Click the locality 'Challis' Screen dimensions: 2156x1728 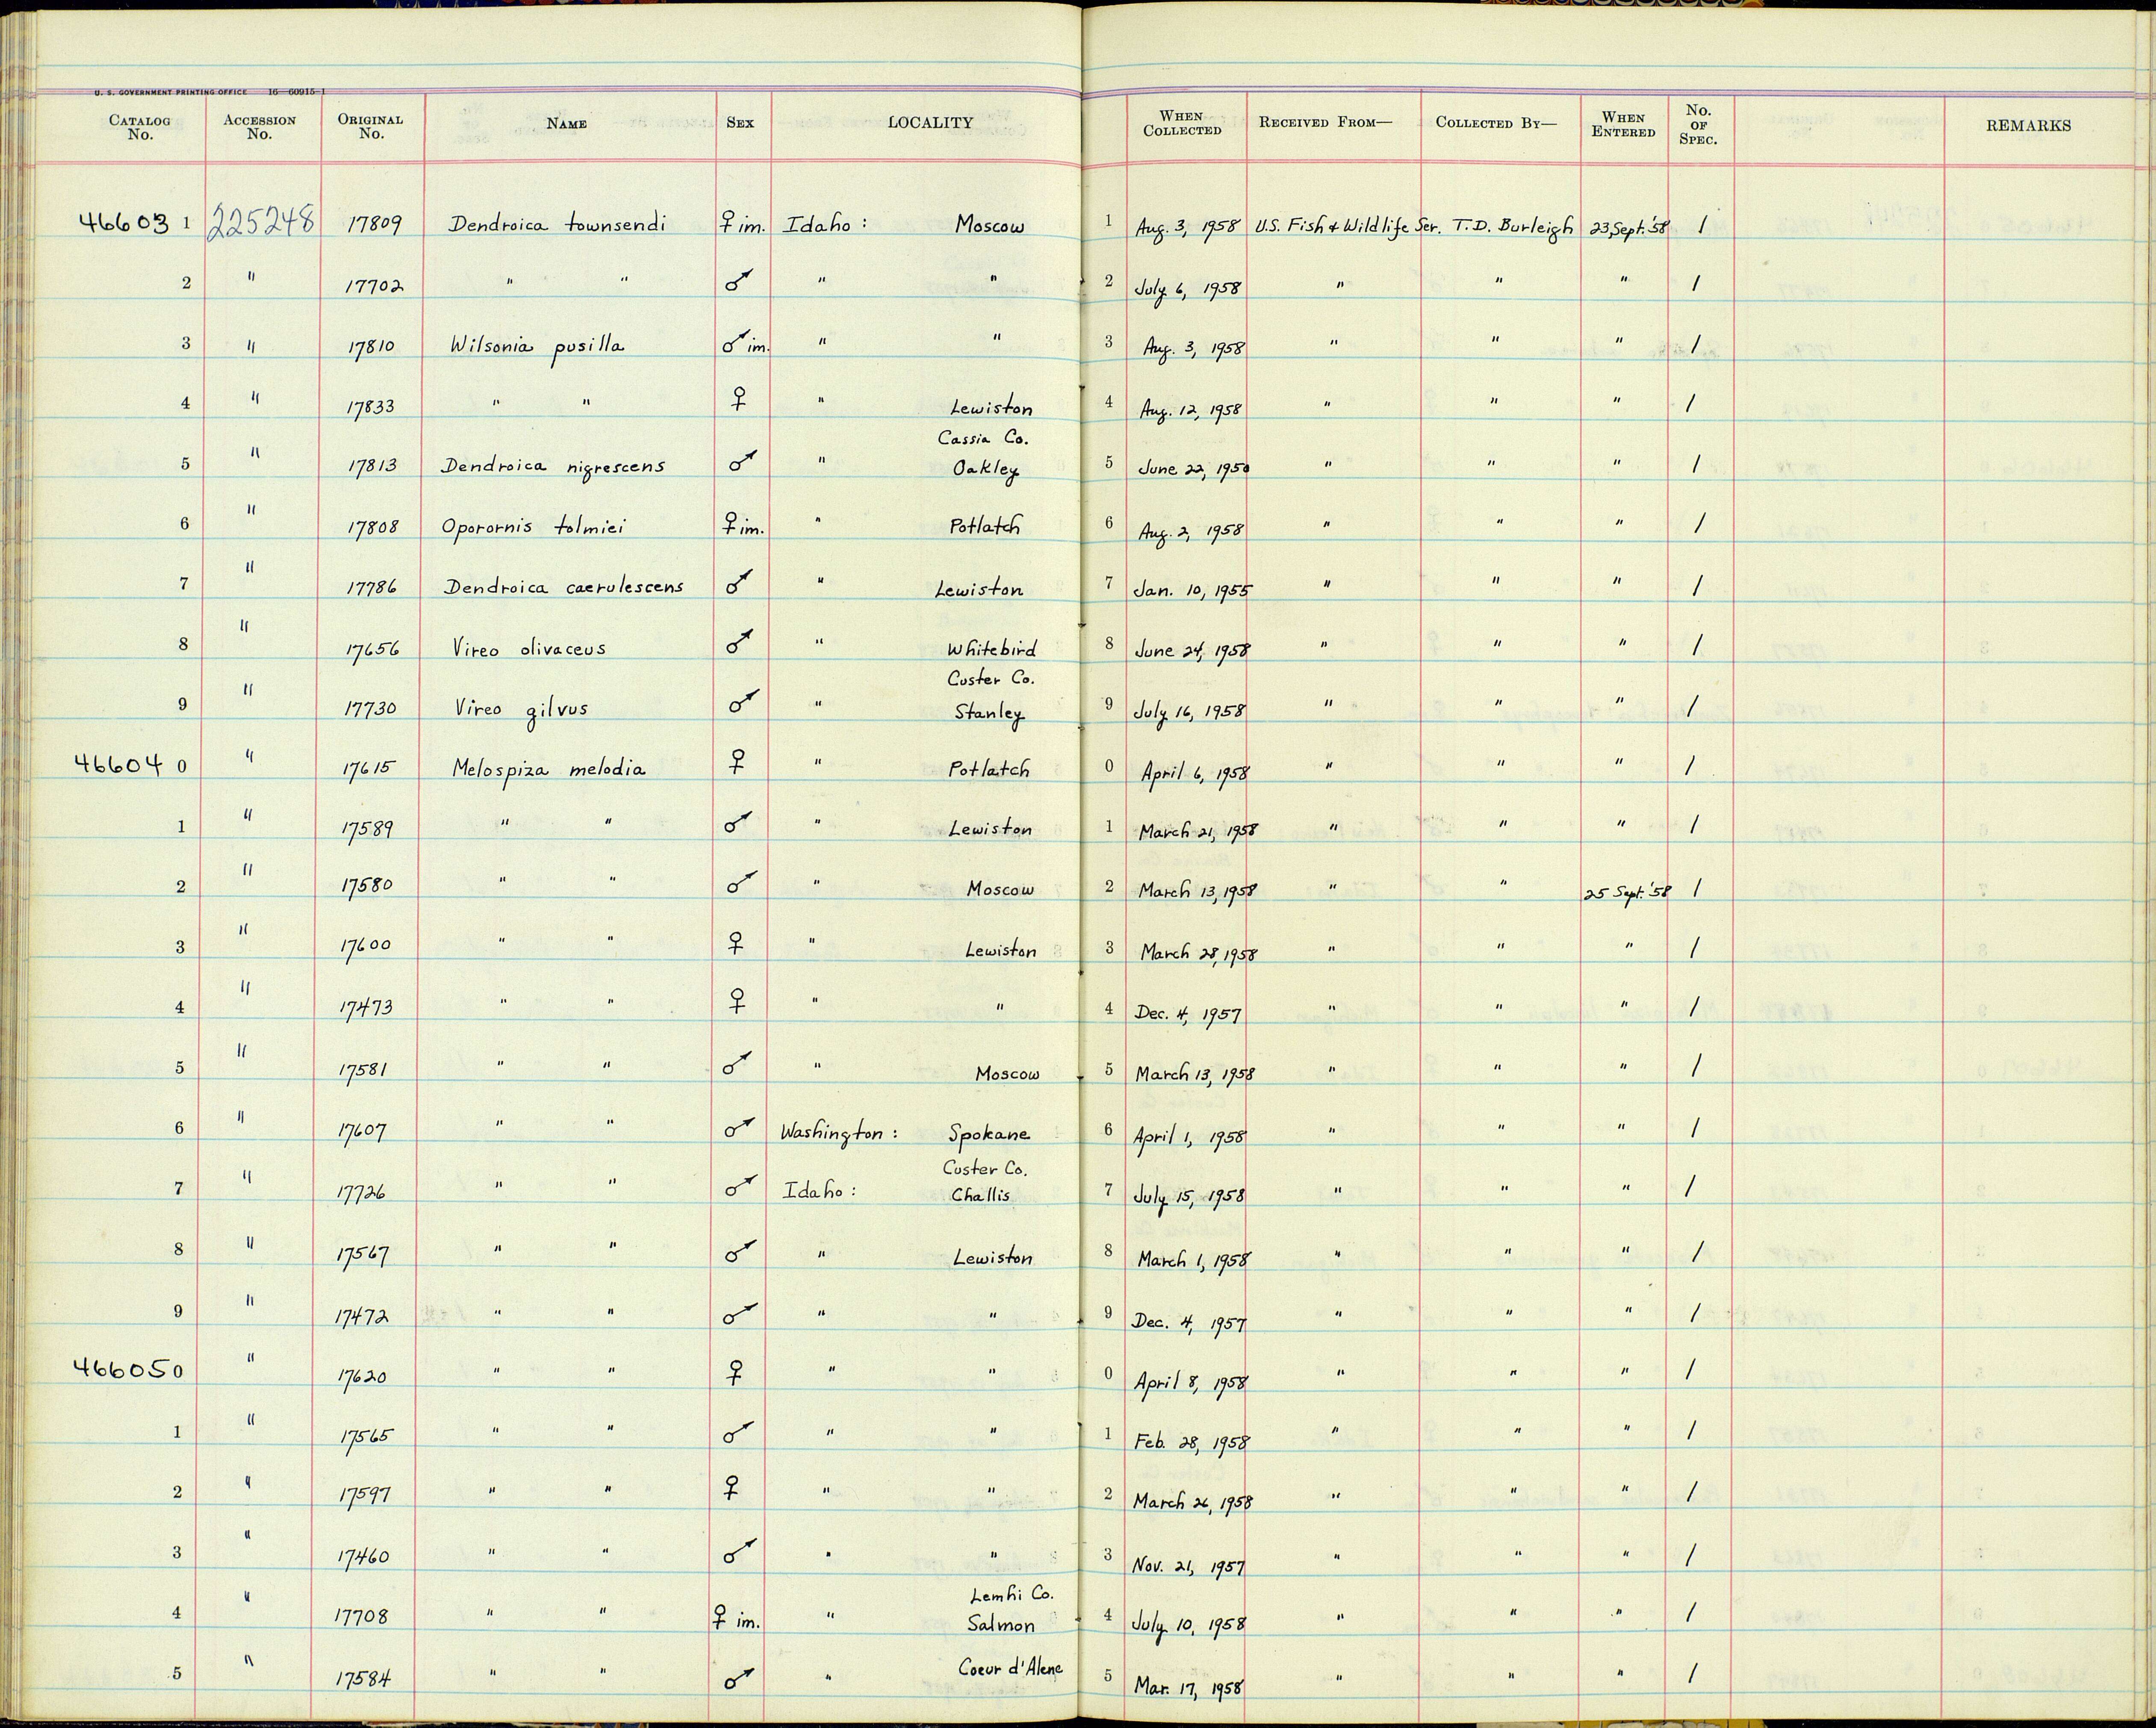pos(981,1195)
